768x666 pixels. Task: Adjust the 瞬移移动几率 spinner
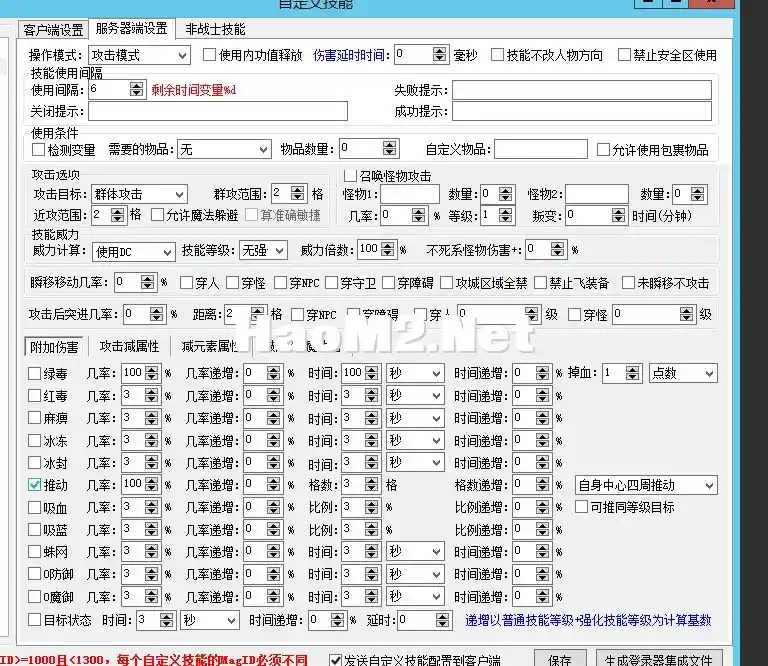coord(147,282)
